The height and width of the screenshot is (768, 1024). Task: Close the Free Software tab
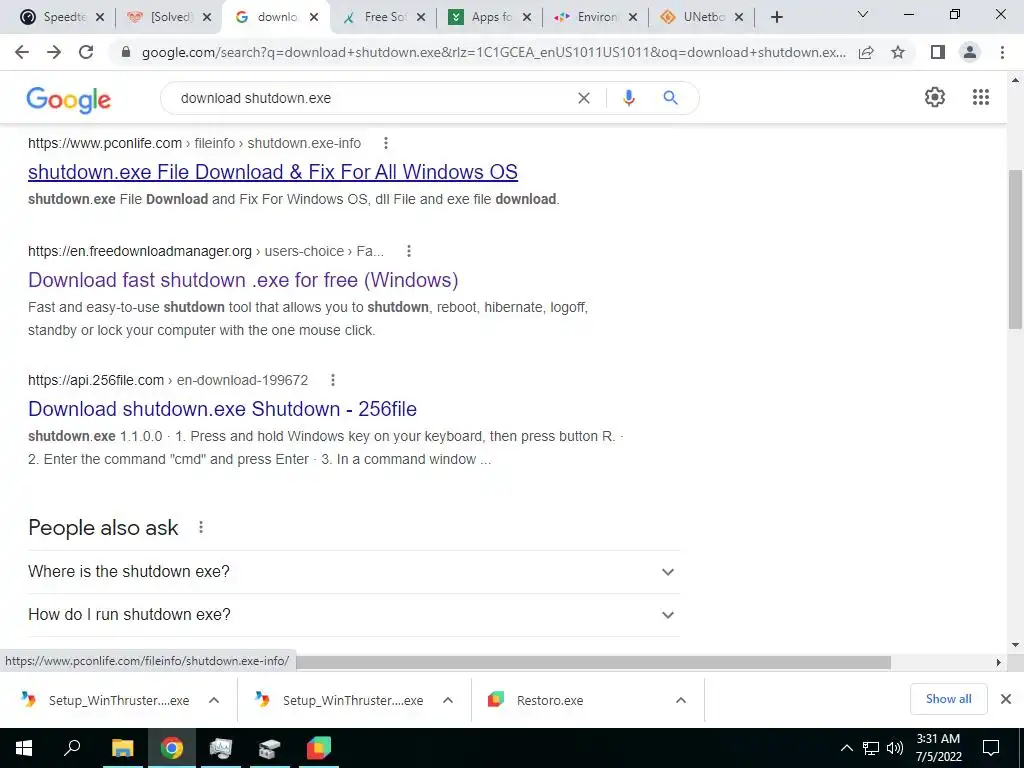click(x=421, y=17)
